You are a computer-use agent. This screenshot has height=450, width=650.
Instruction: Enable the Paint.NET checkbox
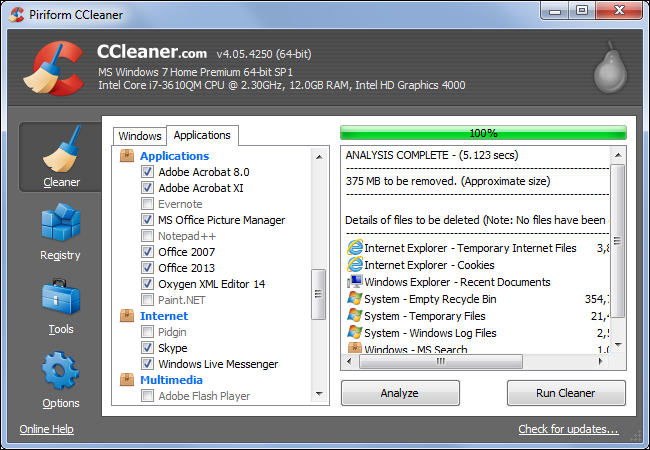pos(147,300)
